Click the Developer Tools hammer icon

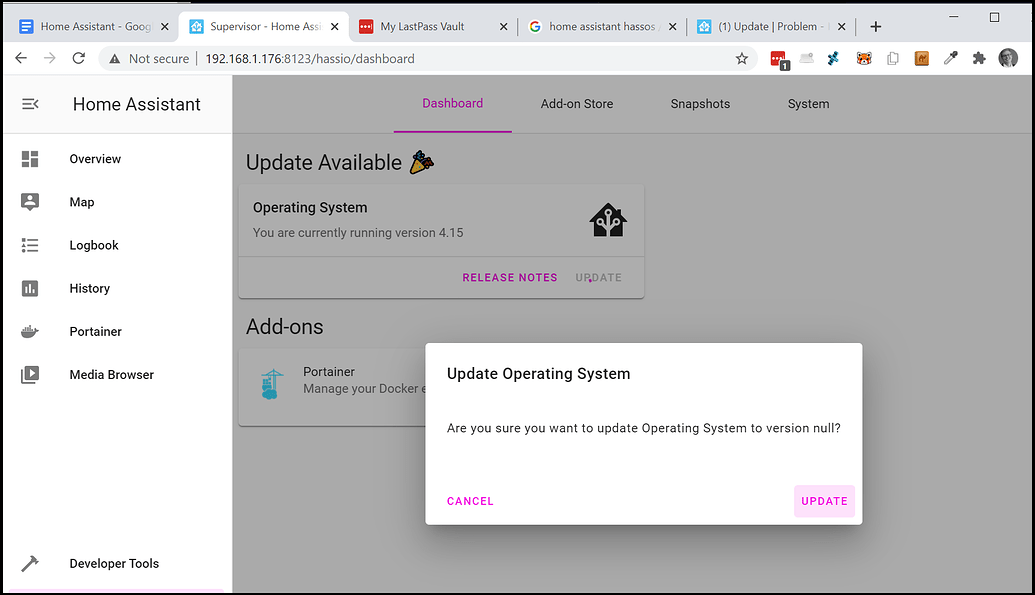click(x=30, y=563)
